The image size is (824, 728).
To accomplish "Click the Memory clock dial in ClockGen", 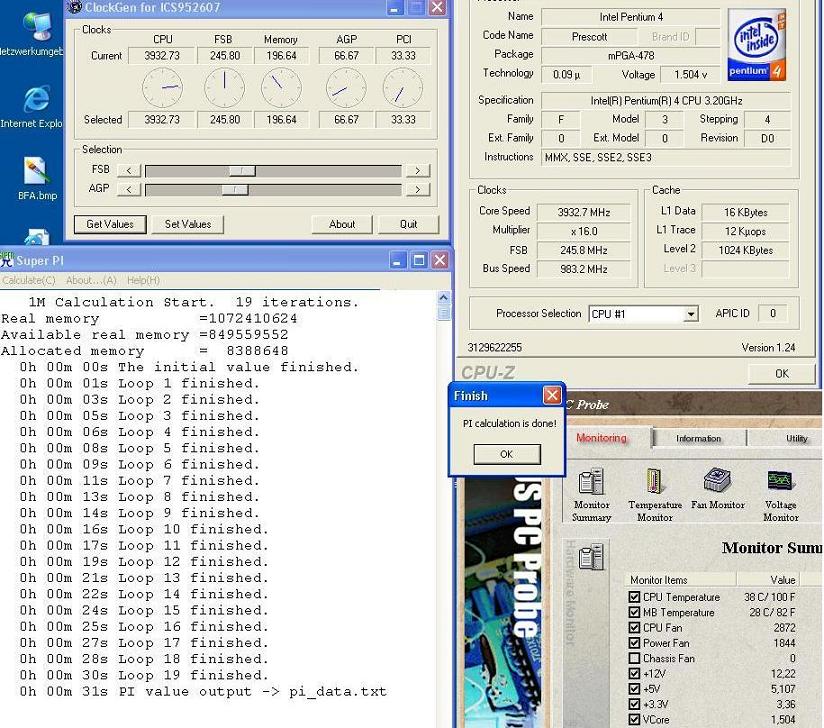I will 281,88.
